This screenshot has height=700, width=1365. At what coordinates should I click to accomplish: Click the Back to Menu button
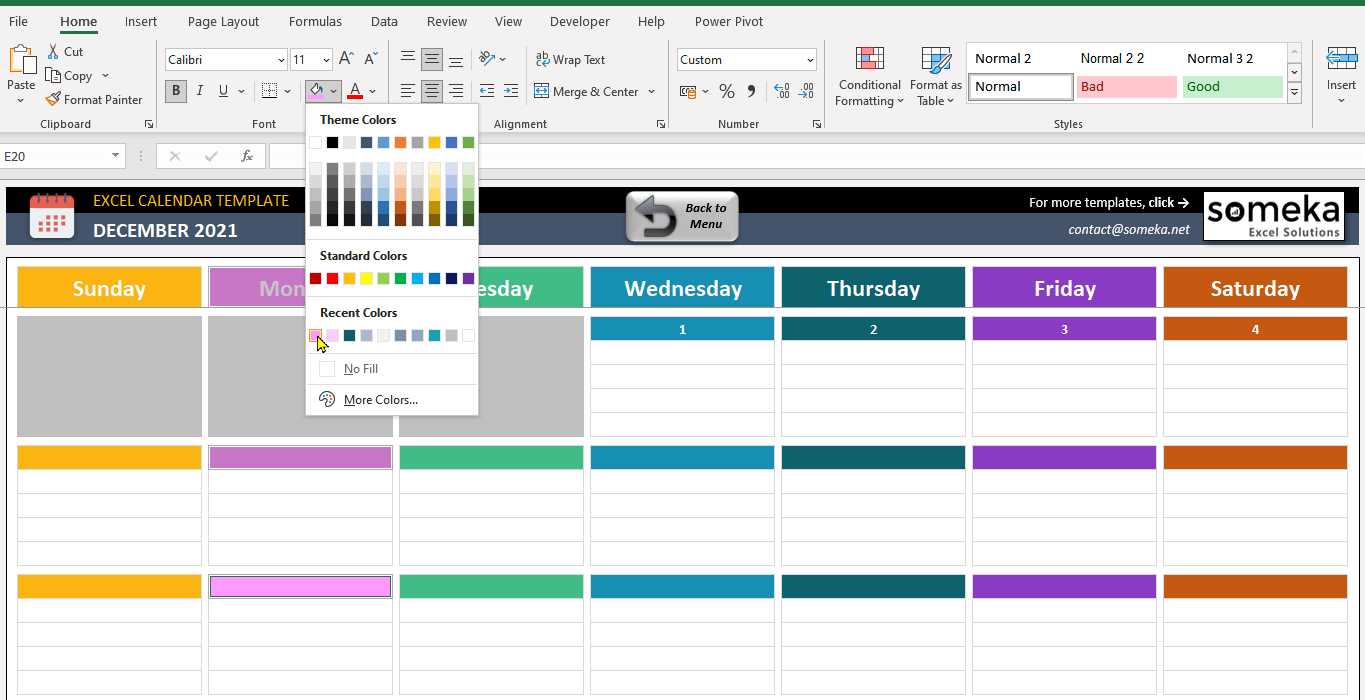682,216
